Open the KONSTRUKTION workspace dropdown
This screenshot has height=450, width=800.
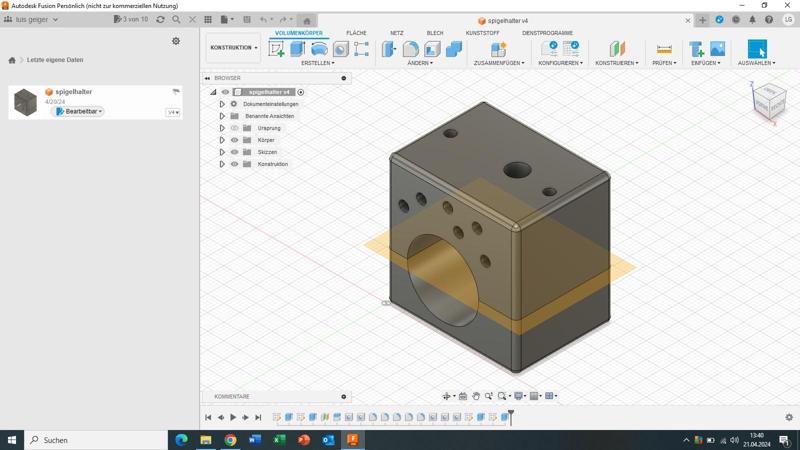233,48
